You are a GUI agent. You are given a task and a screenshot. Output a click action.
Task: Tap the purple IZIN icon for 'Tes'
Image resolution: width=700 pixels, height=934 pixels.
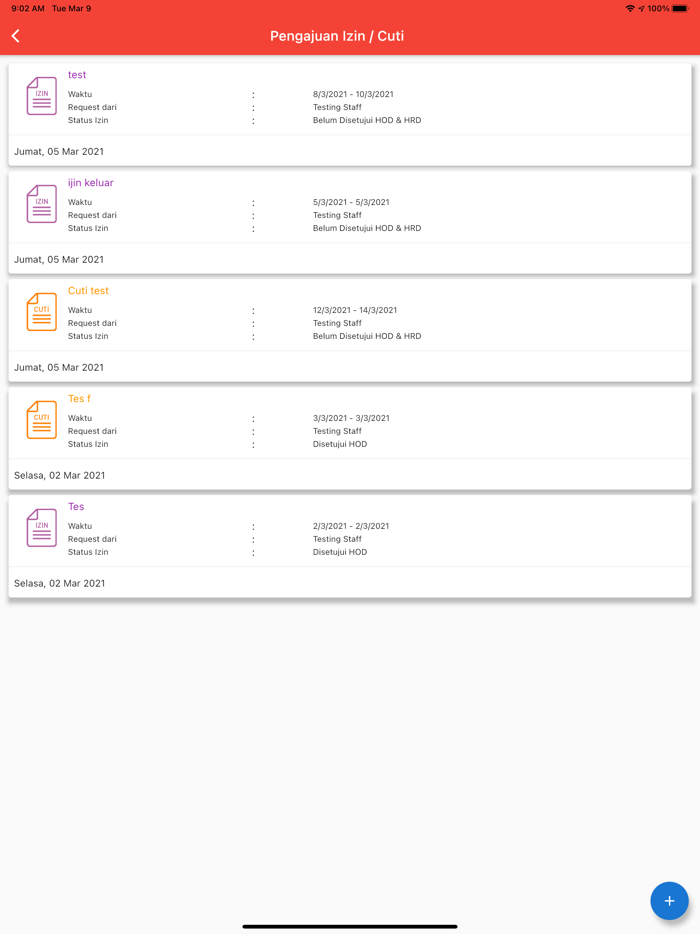41,528
